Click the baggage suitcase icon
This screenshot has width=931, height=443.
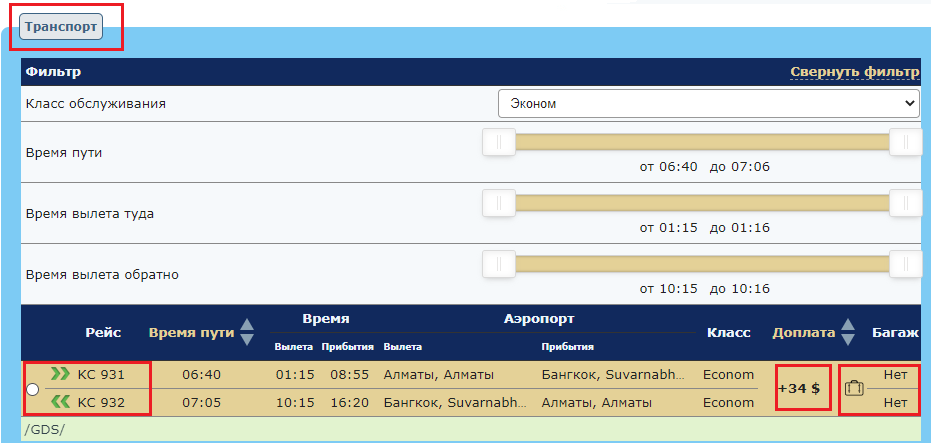click(x=854, y=388)
